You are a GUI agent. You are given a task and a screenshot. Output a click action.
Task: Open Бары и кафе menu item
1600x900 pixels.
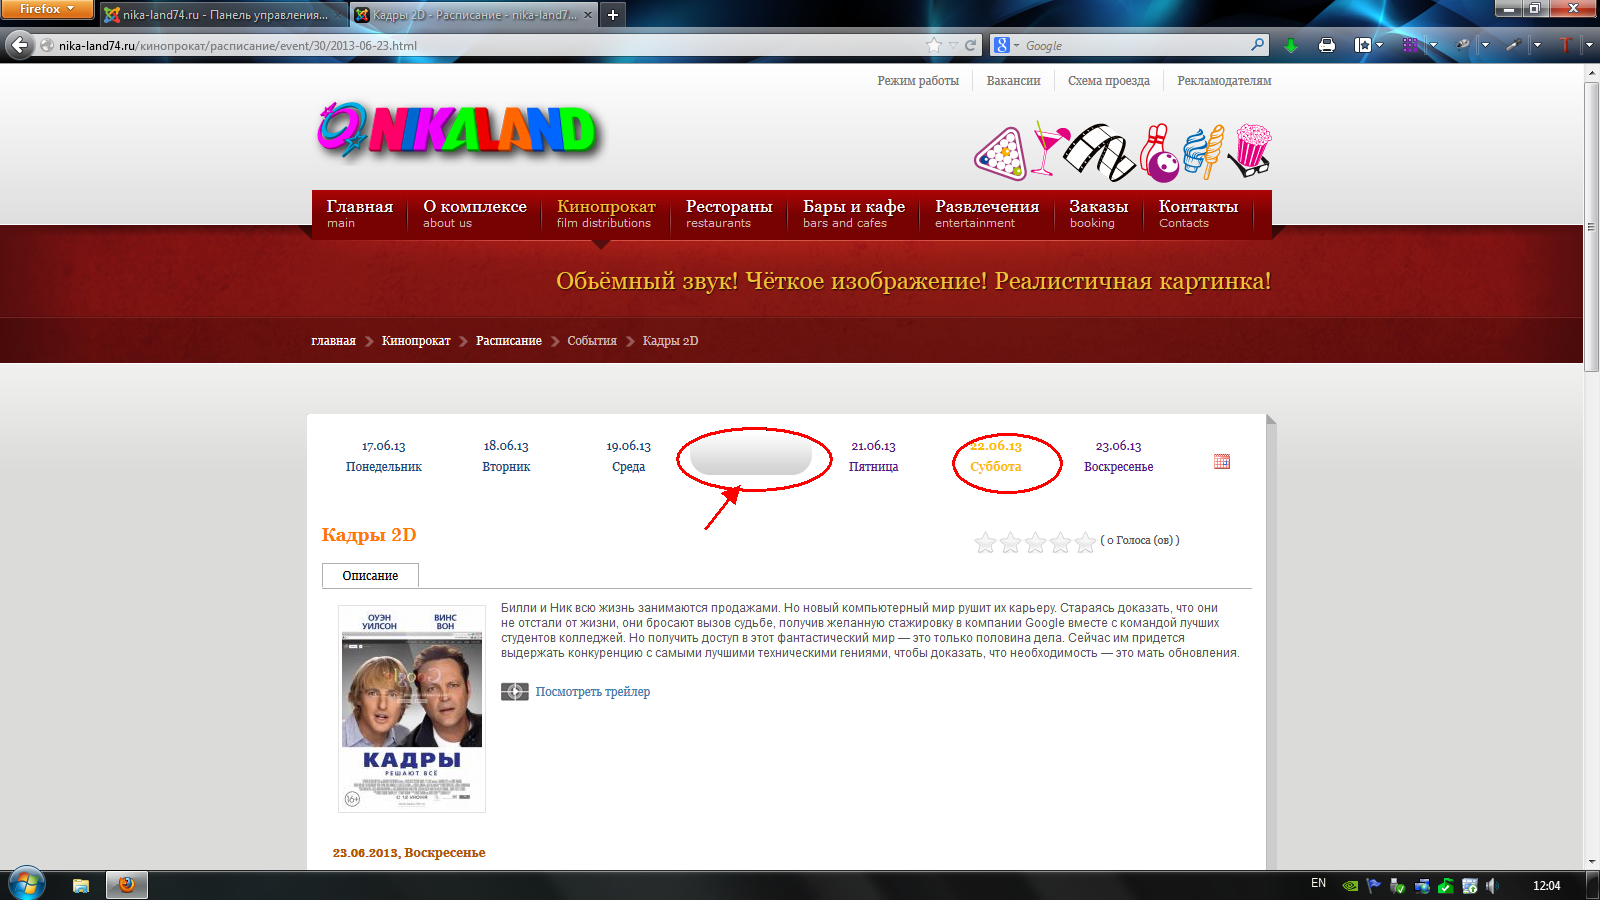(x=854, y=213)
